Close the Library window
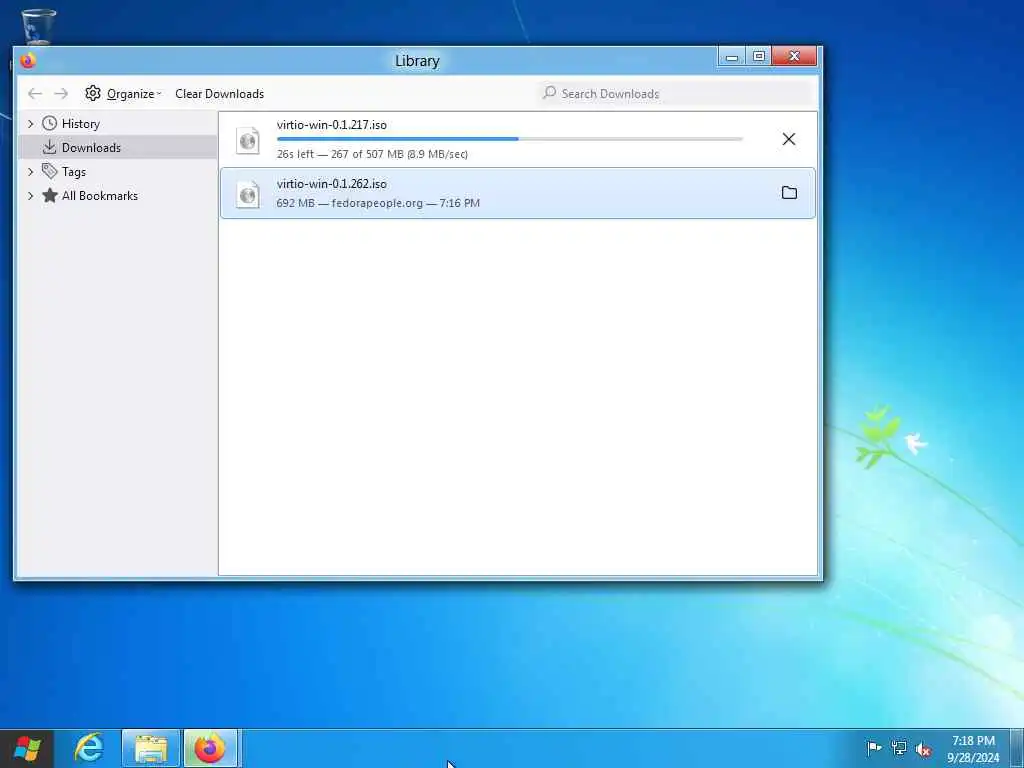The width and height of the screenshot is (1024, 768). (794, 57)
